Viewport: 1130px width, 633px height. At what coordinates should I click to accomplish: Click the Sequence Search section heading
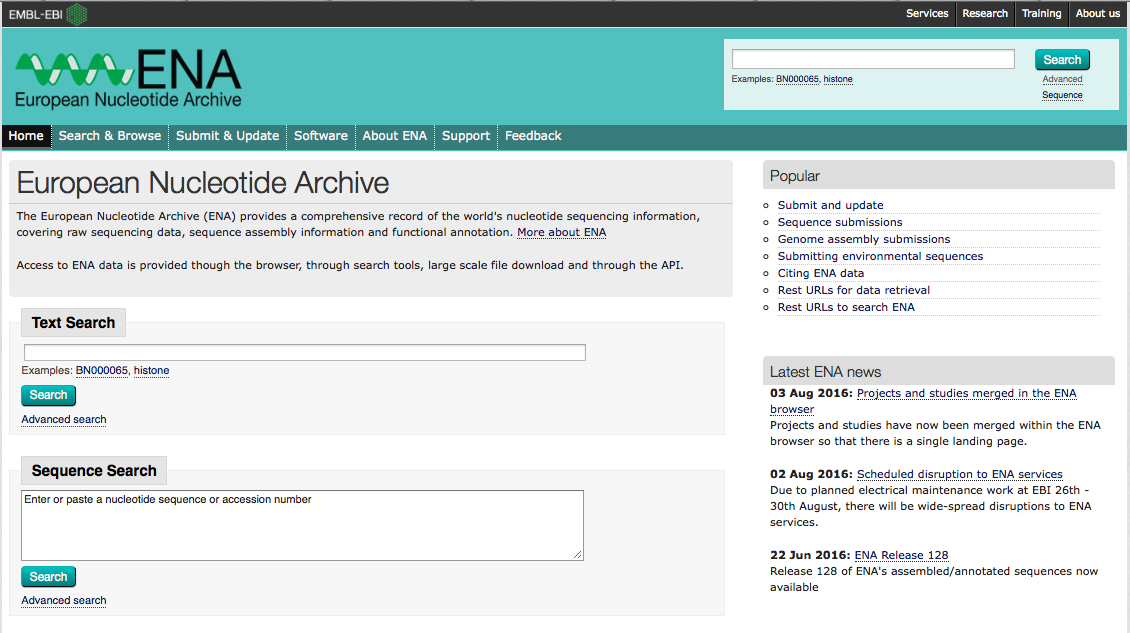pos(94,471)
